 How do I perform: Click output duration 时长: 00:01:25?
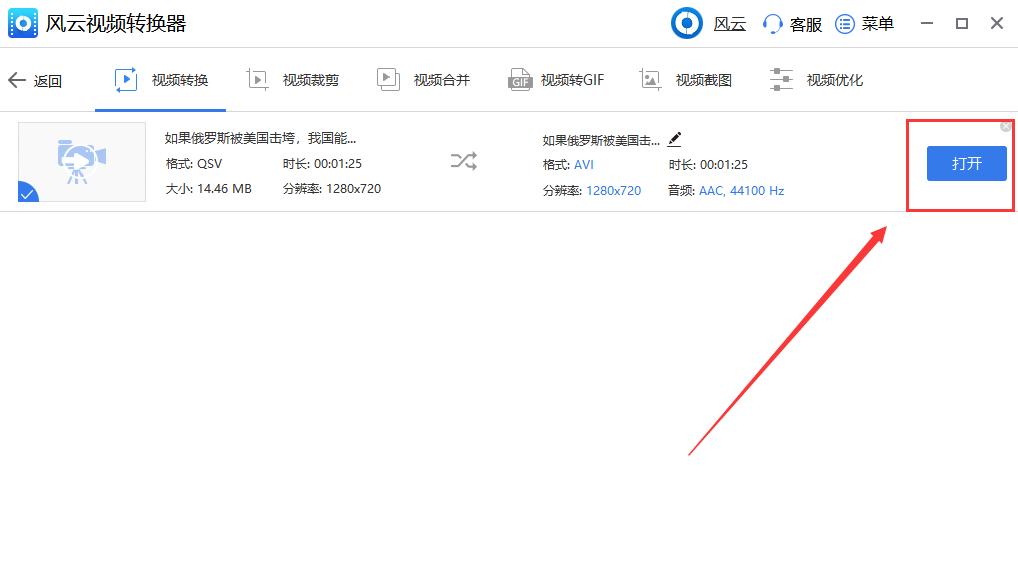(708, 165)
